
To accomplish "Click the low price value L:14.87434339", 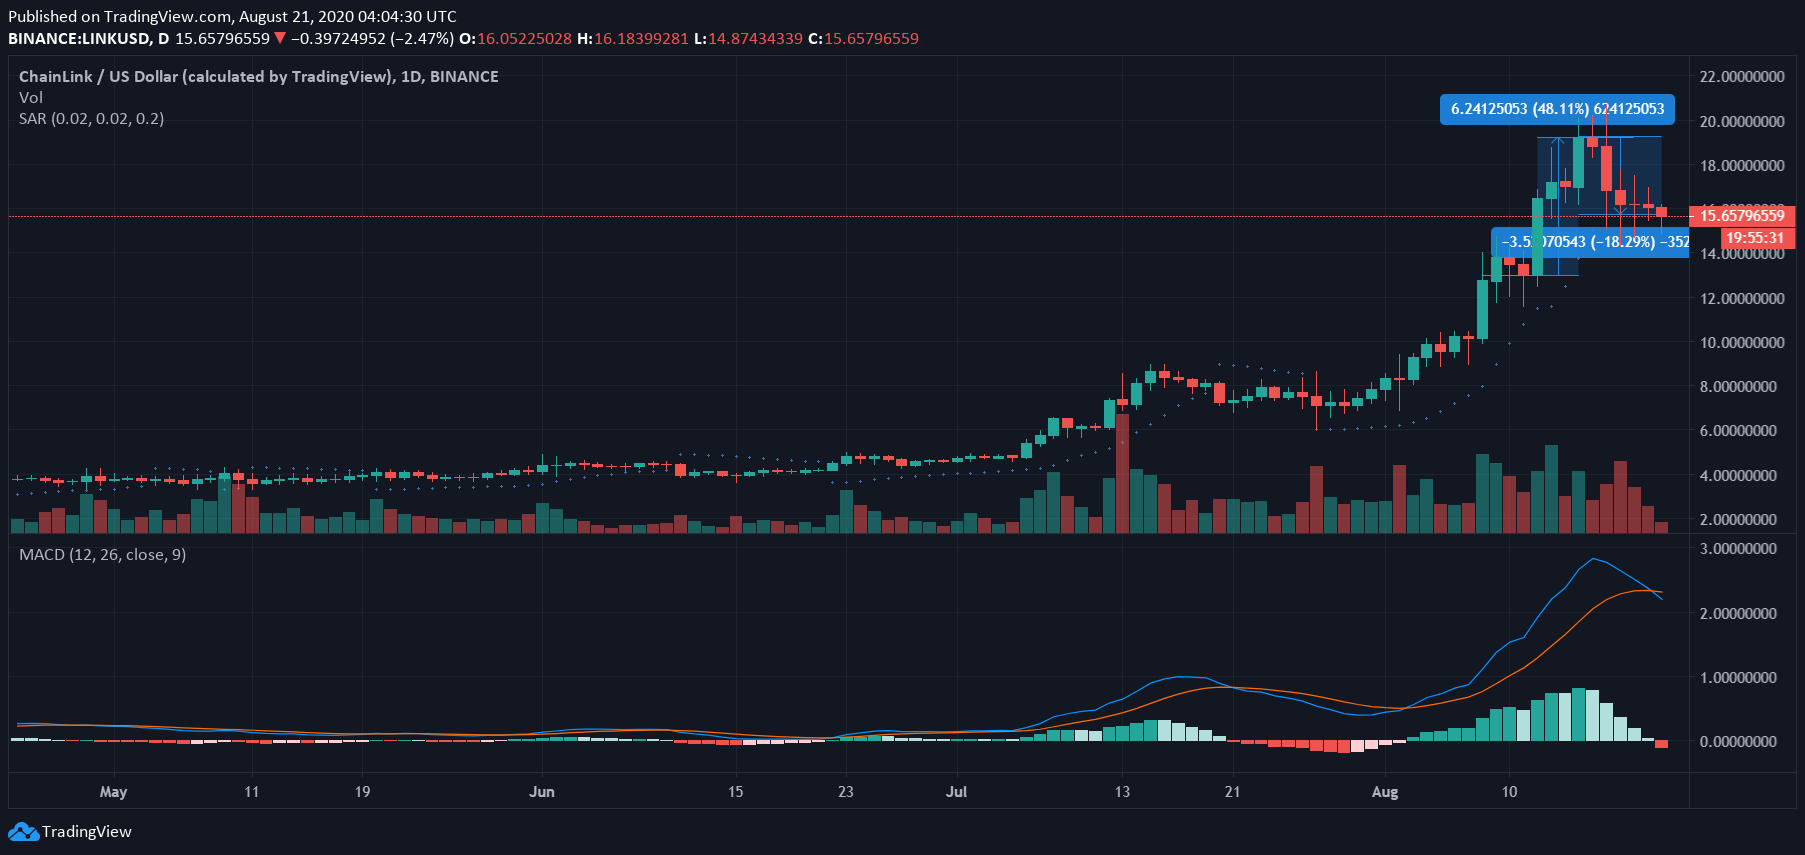I will [748, 39].
